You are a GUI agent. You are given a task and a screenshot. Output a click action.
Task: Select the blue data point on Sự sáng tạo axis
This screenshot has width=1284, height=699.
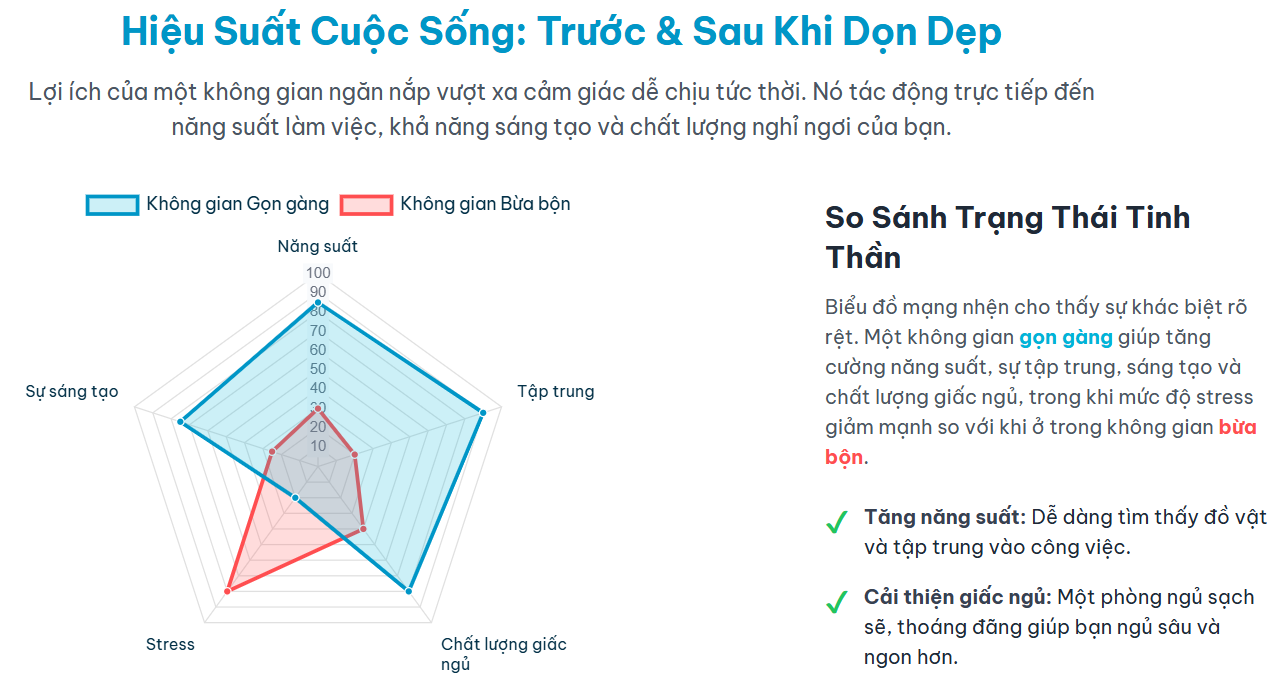pos(181,423)
